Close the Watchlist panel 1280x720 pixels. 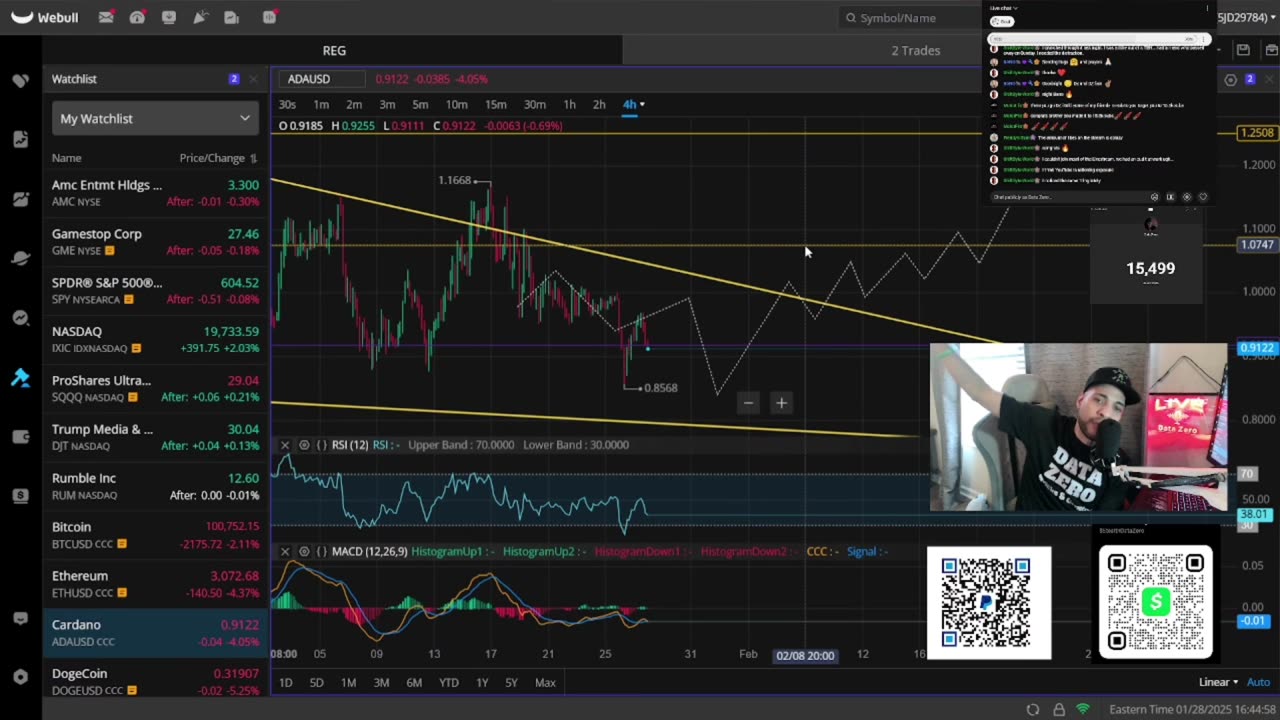pos(253,79)
